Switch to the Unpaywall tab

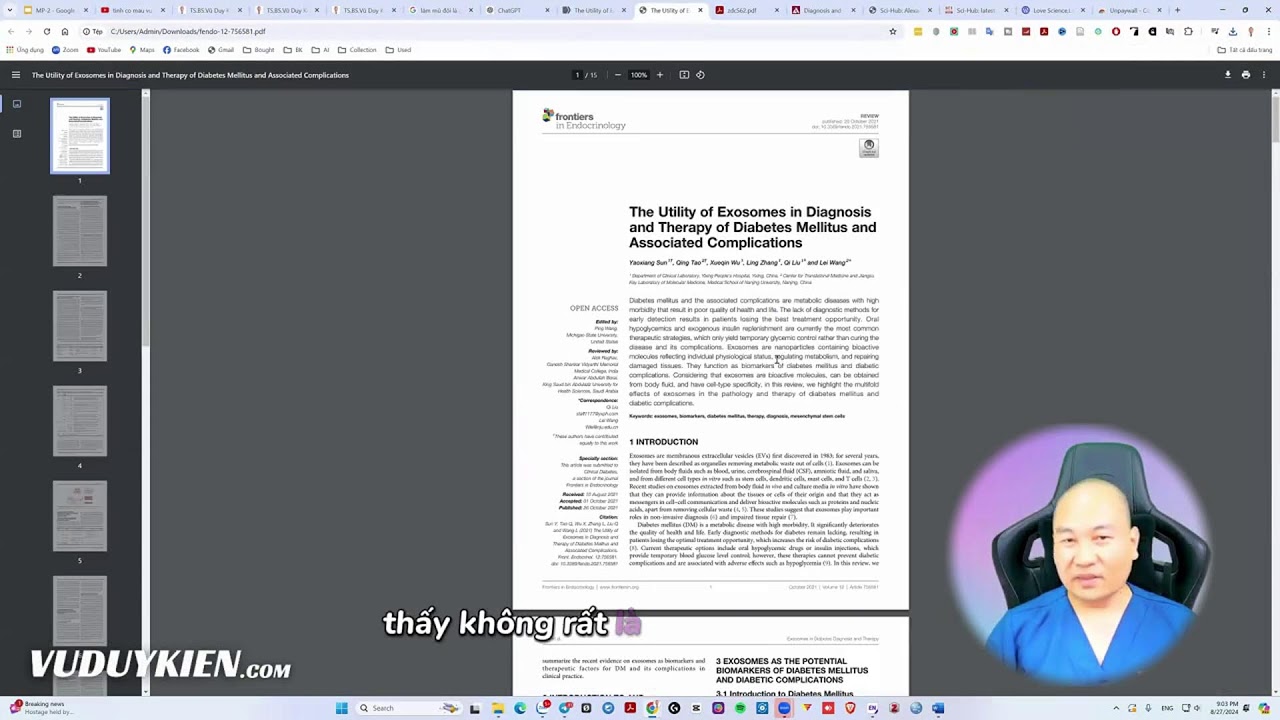point(1131,10)
